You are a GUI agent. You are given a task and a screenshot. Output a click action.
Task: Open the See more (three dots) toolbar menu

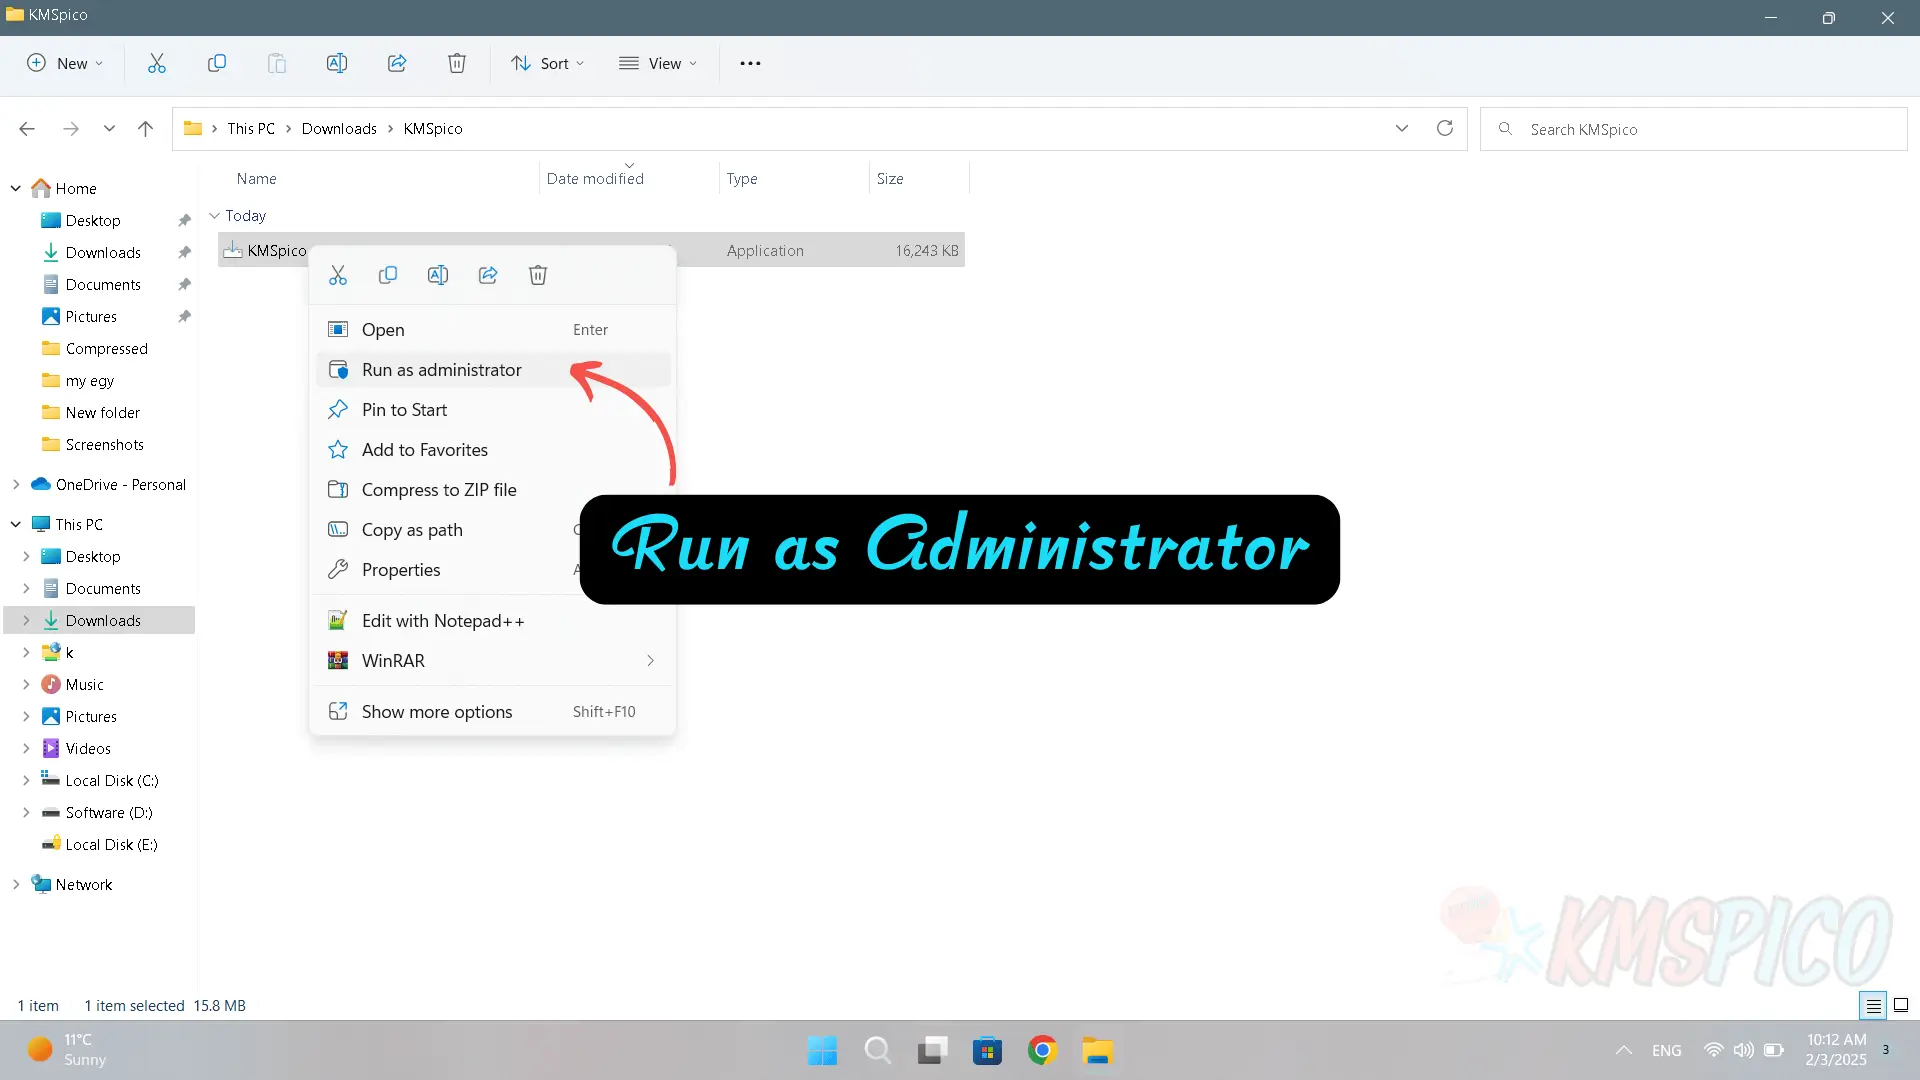pyautogui.click(x=750, y=63)
